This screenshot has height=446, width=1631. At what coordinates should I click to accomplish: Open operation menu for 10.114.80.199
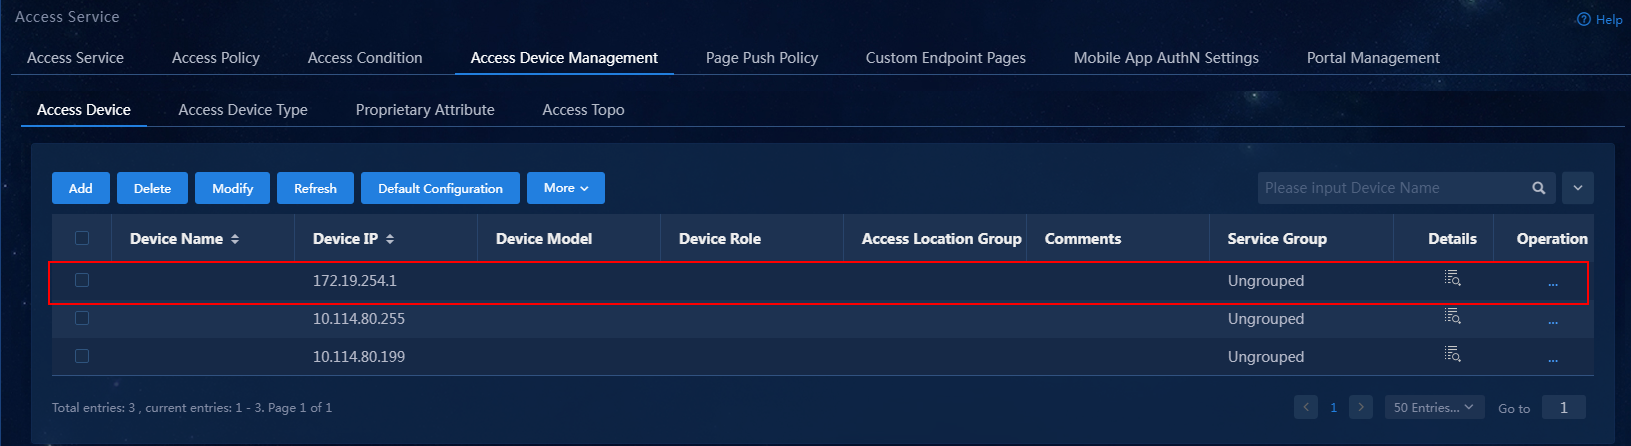pos(1552,360)
